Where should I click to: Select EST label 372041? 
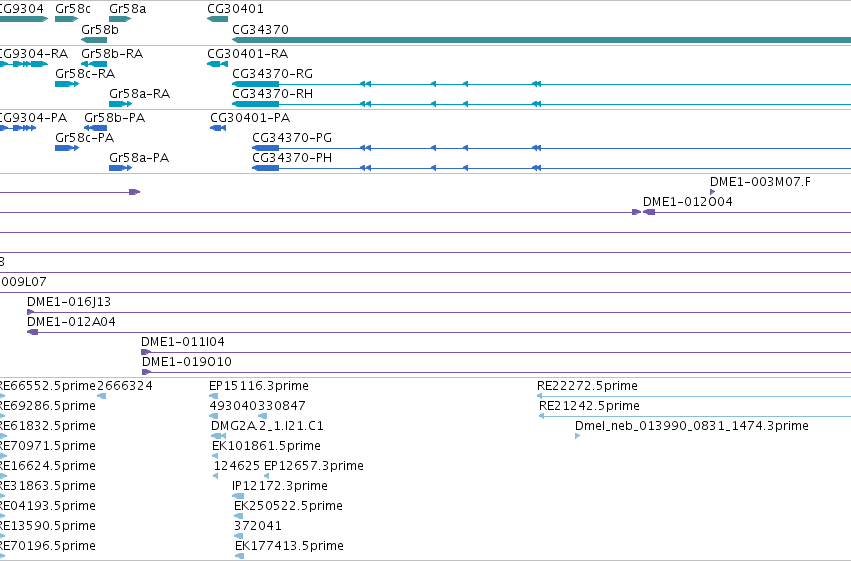258,526
